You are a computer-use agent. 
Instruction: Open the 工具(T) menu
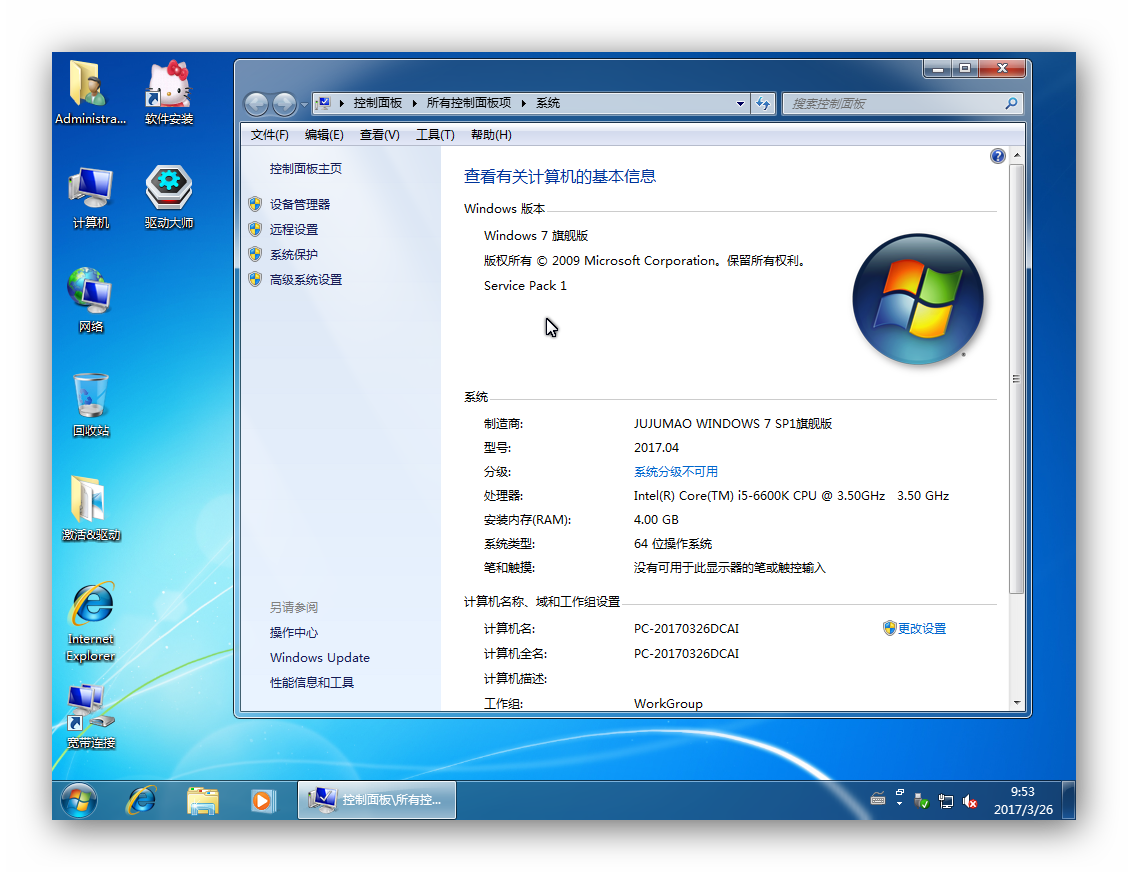point(435,135)
